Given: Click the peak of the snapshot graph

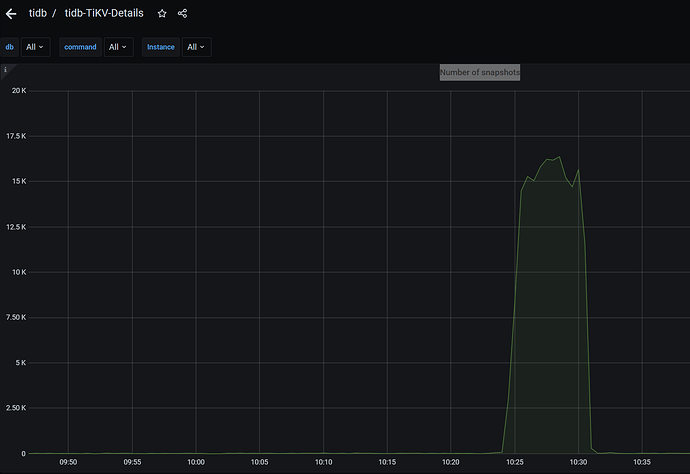Looking at the screenshot, I should click(559, 157).
